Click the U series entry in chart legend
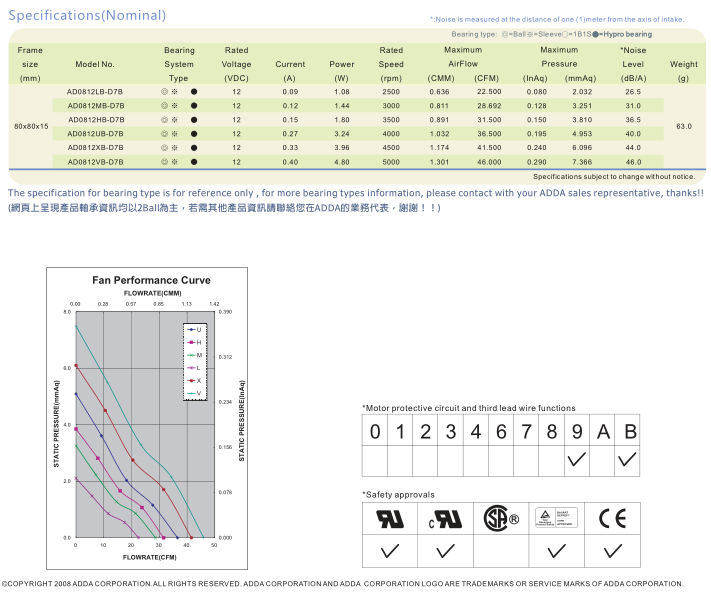 pyautogui.click(x=195, y=330)
